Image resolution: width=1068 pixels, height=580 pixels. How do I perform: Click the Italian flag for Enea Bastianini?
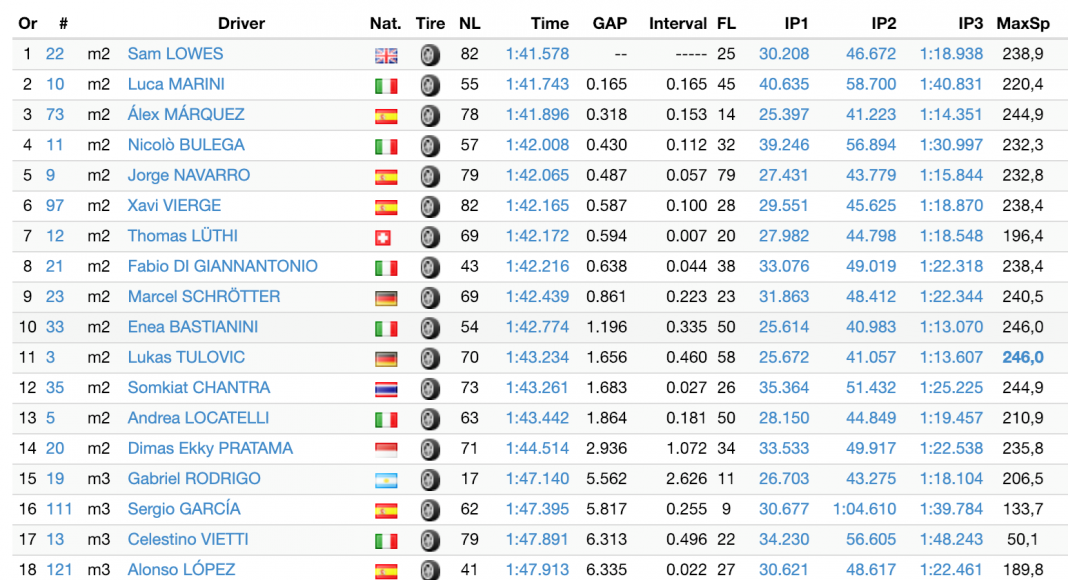(385, 329)
